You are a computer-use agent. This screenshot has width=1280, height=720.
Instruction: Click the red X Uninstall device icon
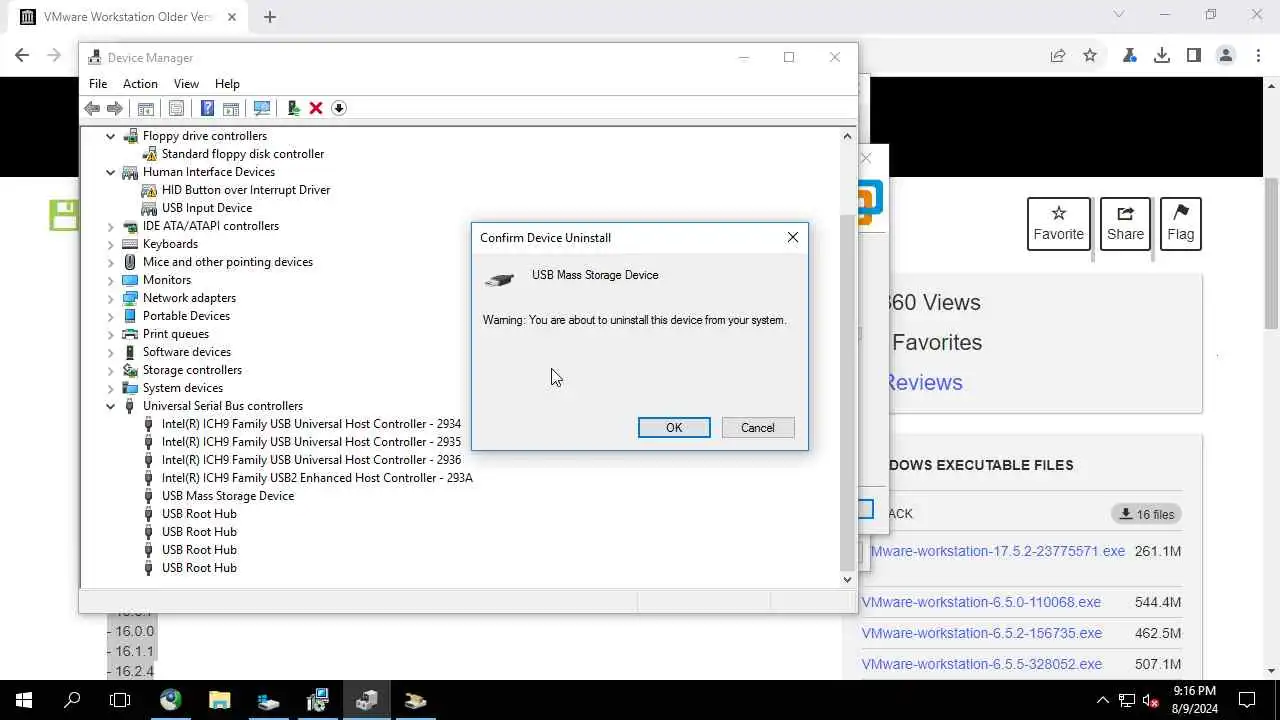point(316,108)
